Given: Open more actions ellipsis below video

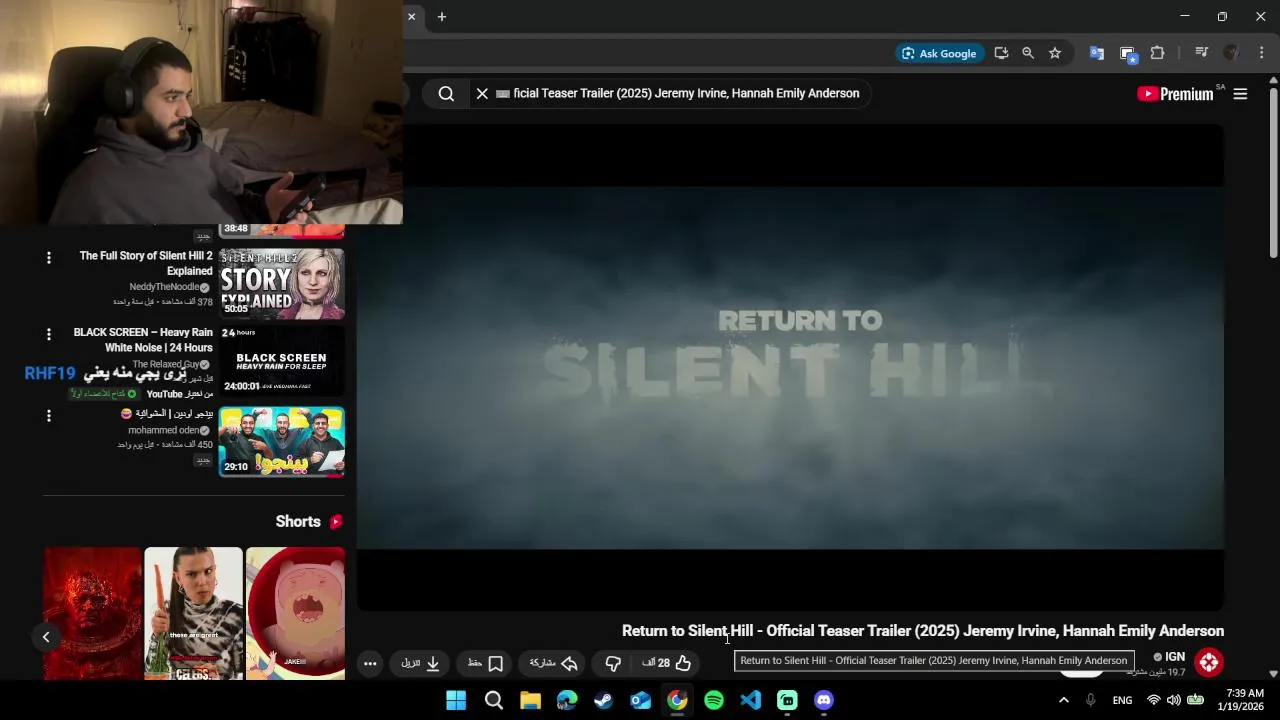Looking at the screenshot, I should [370, 663].
